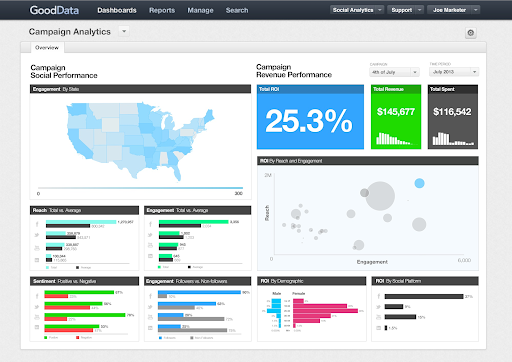Go to the Reports menu
The height and width of the screenshot is (362, 512).
(x=162, y=10)
